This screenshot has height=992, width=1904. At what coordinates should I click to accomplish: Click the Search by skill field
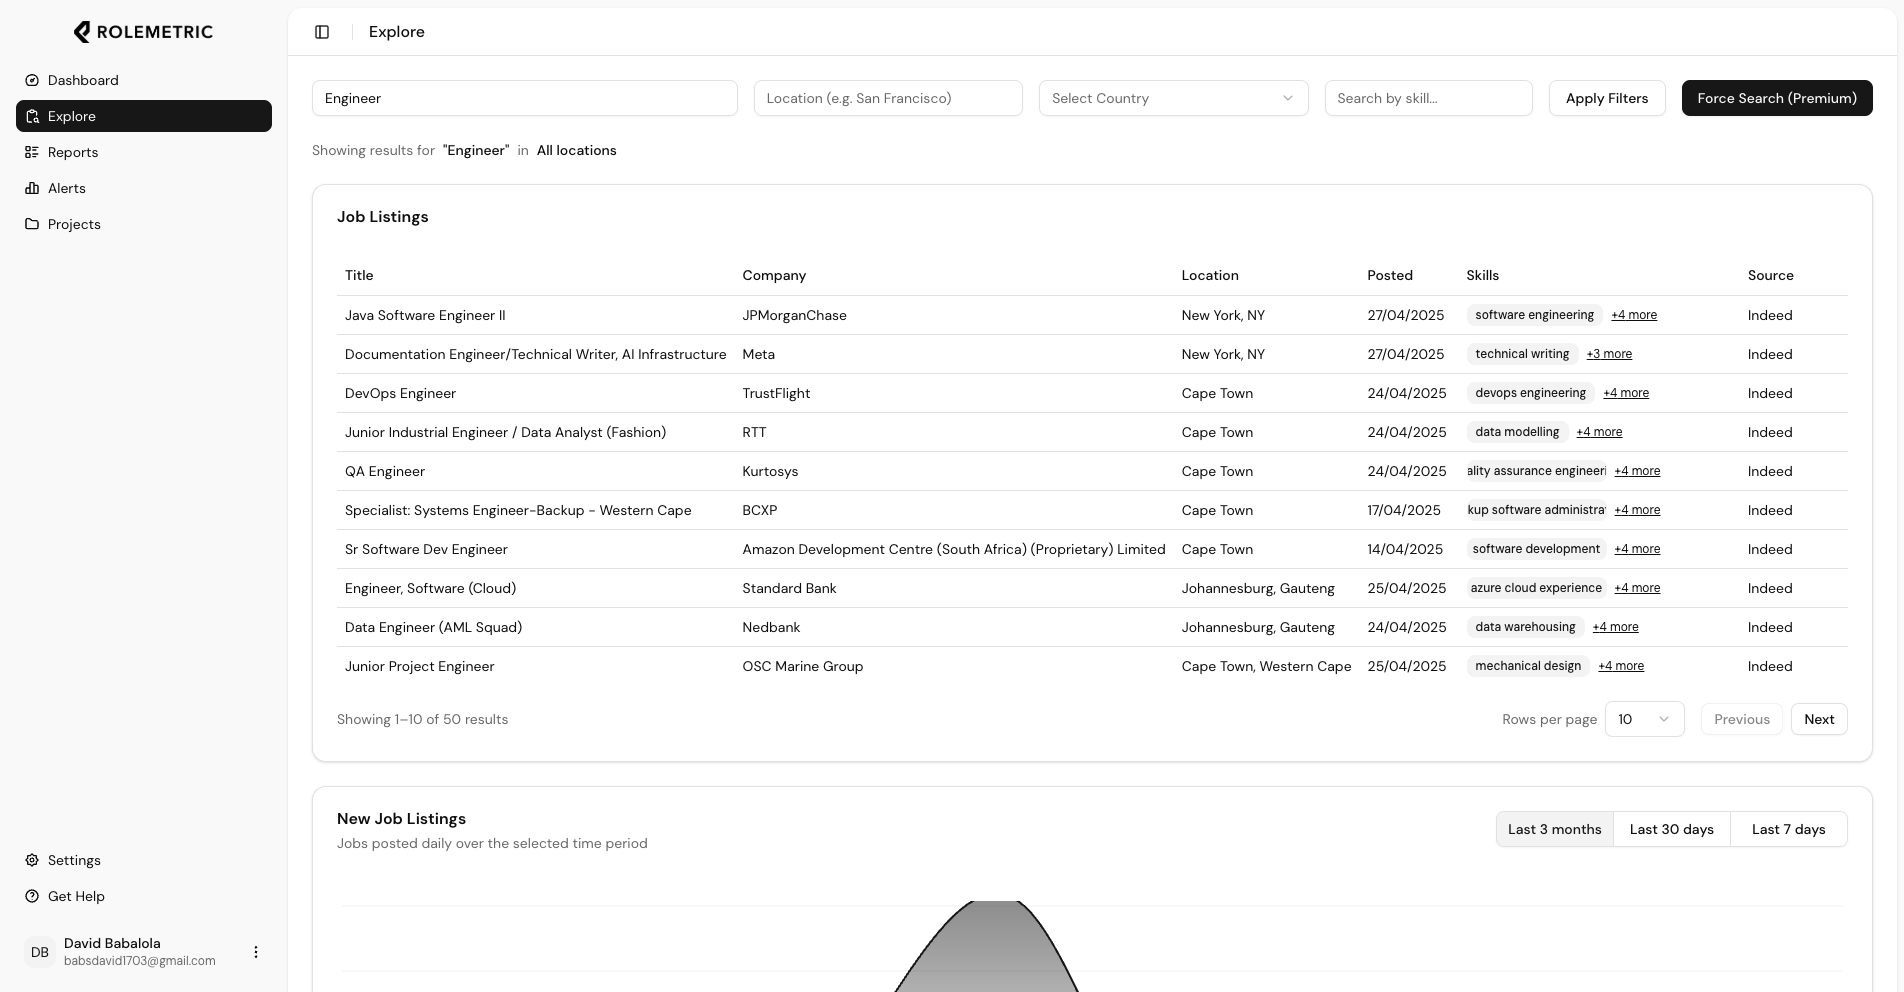[x=1429, y=98]
